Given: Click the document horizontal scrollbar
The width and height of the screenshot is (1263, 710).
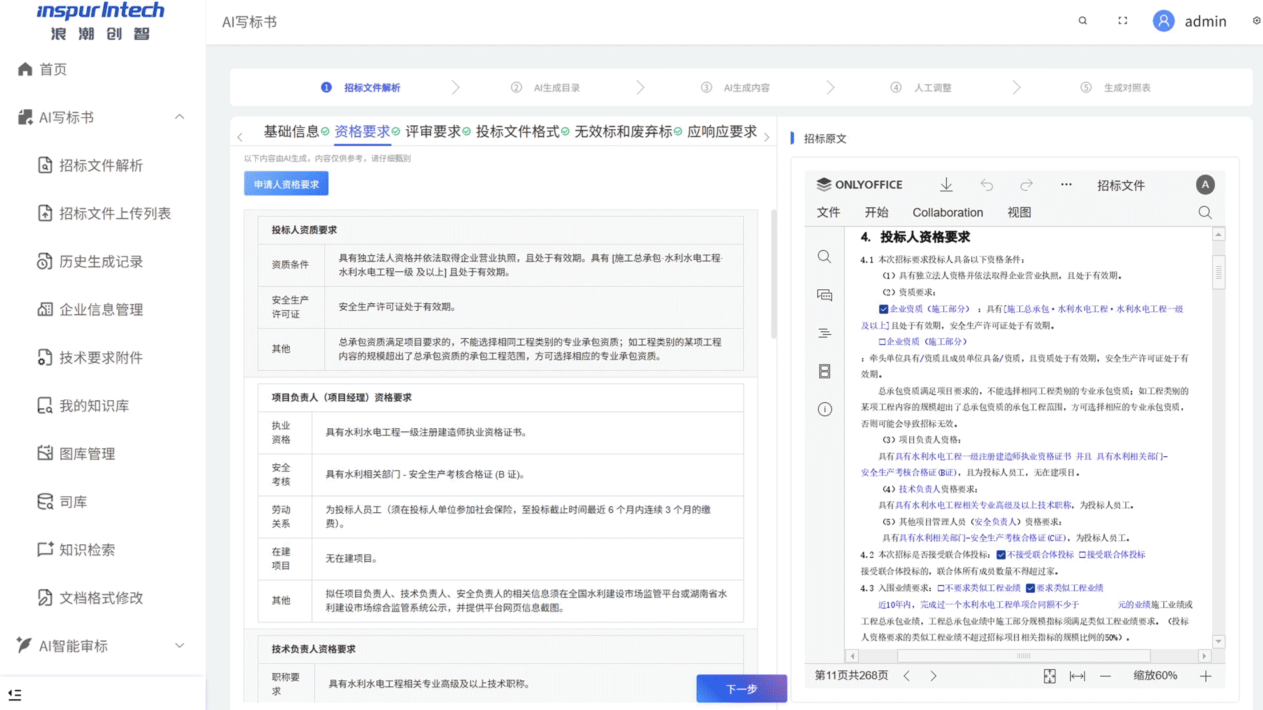Looking at the screenshot, I should tap(1023, 656).
